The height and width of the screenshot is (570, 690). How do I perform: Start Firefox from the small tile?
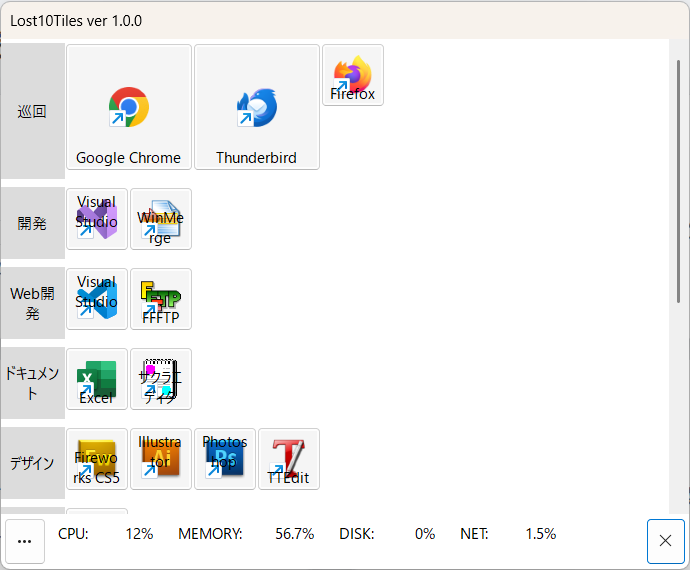pos(353,76)
